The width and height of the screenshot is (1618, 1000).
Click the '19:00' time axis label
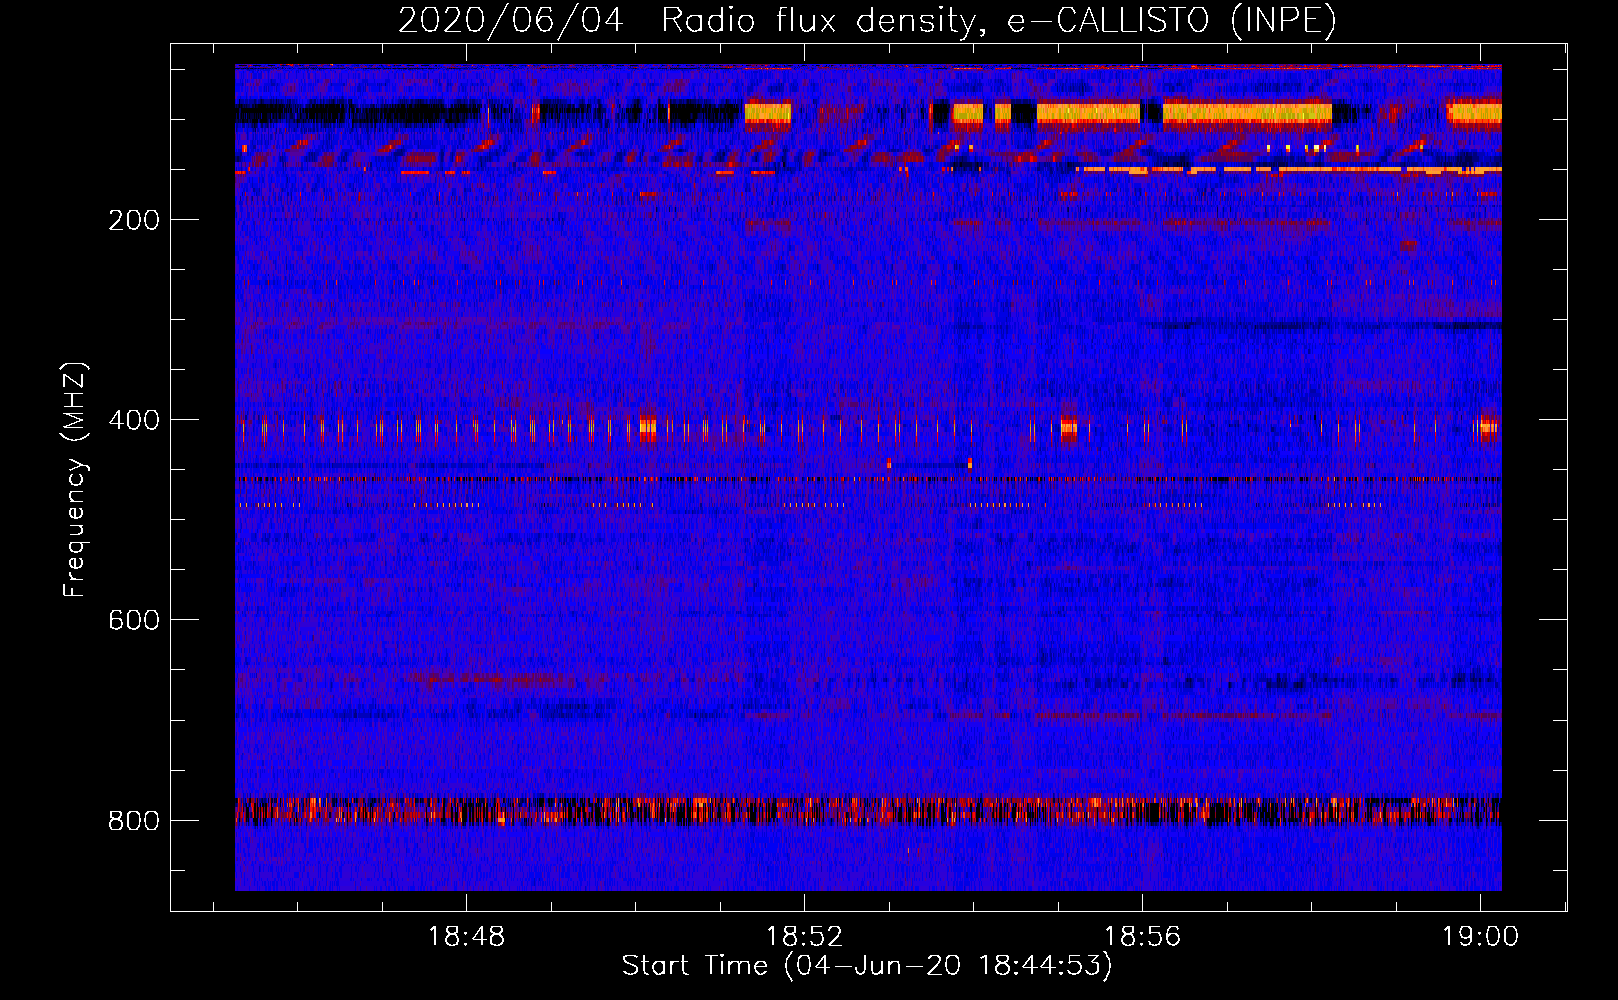[x=1480, y=937]
